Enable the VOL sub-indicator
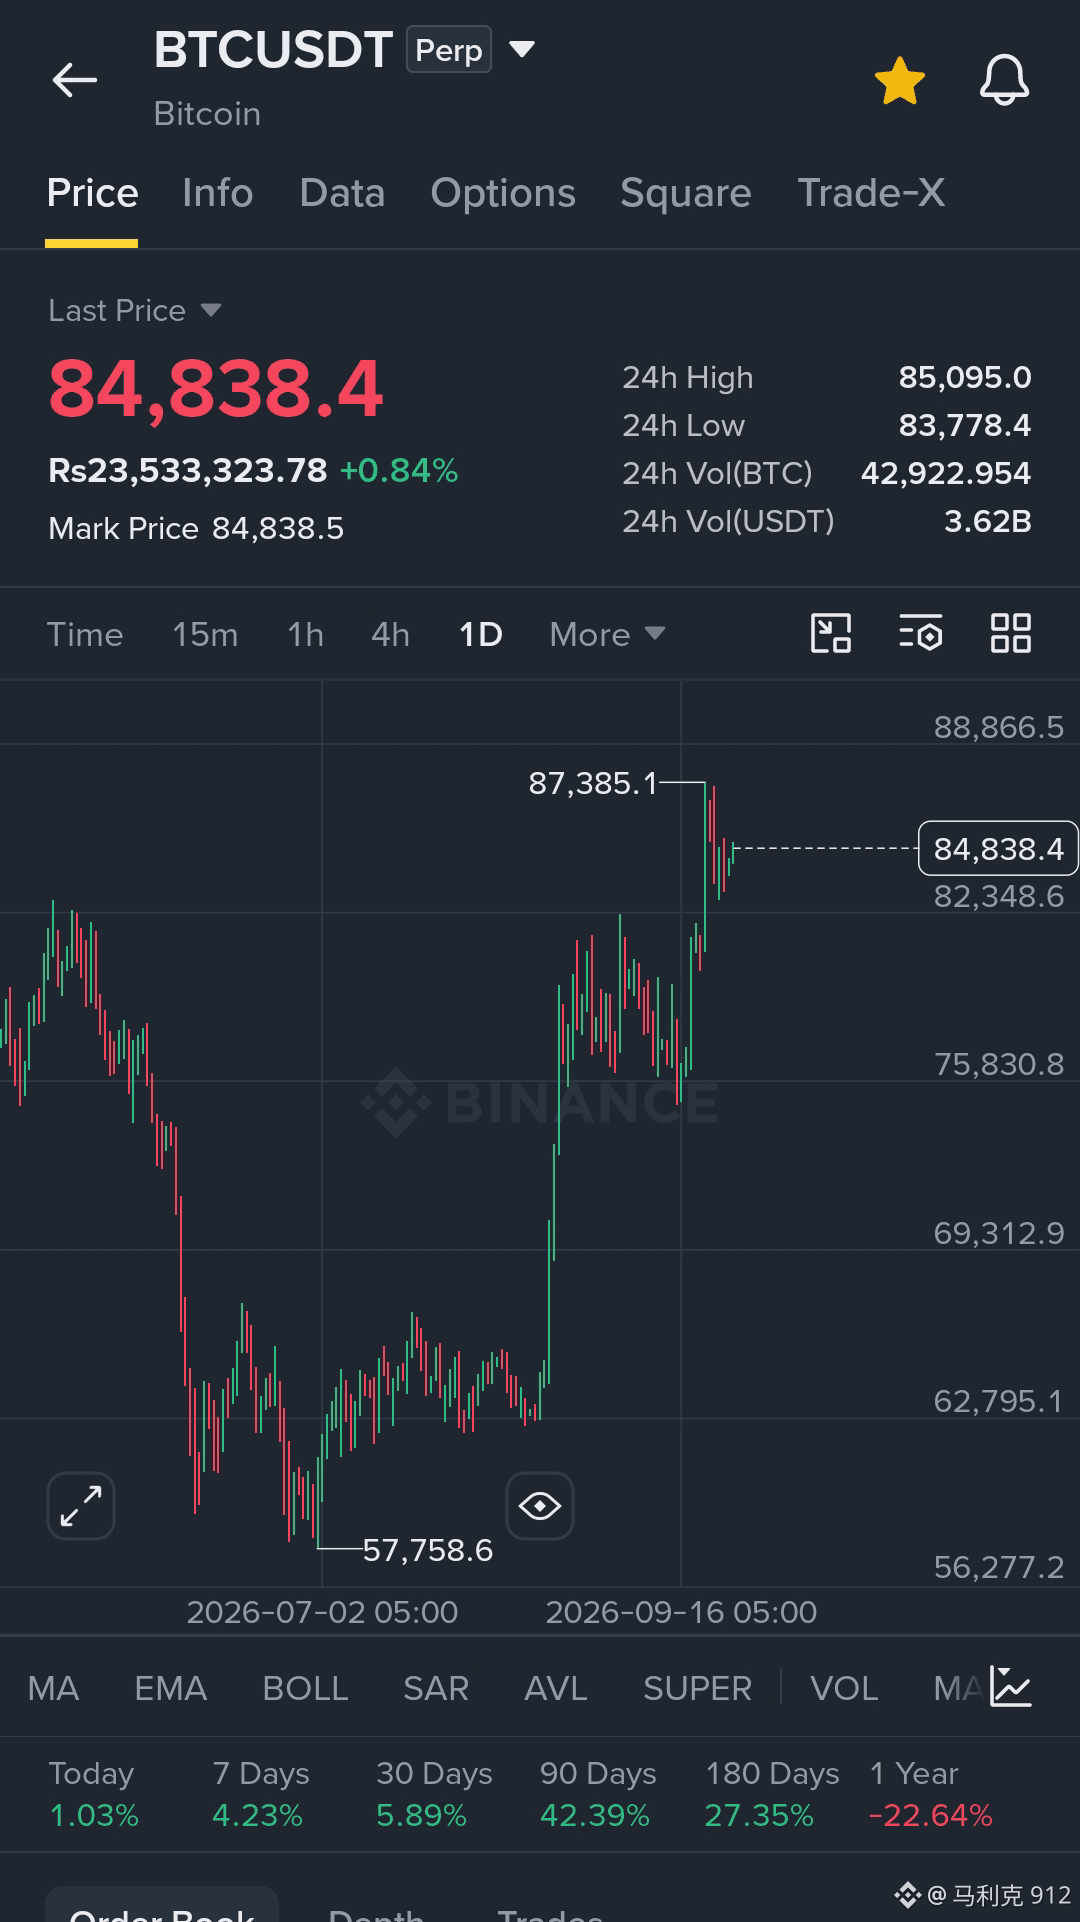This screenshot has height=1922, width=1080. pos(844,1688)
